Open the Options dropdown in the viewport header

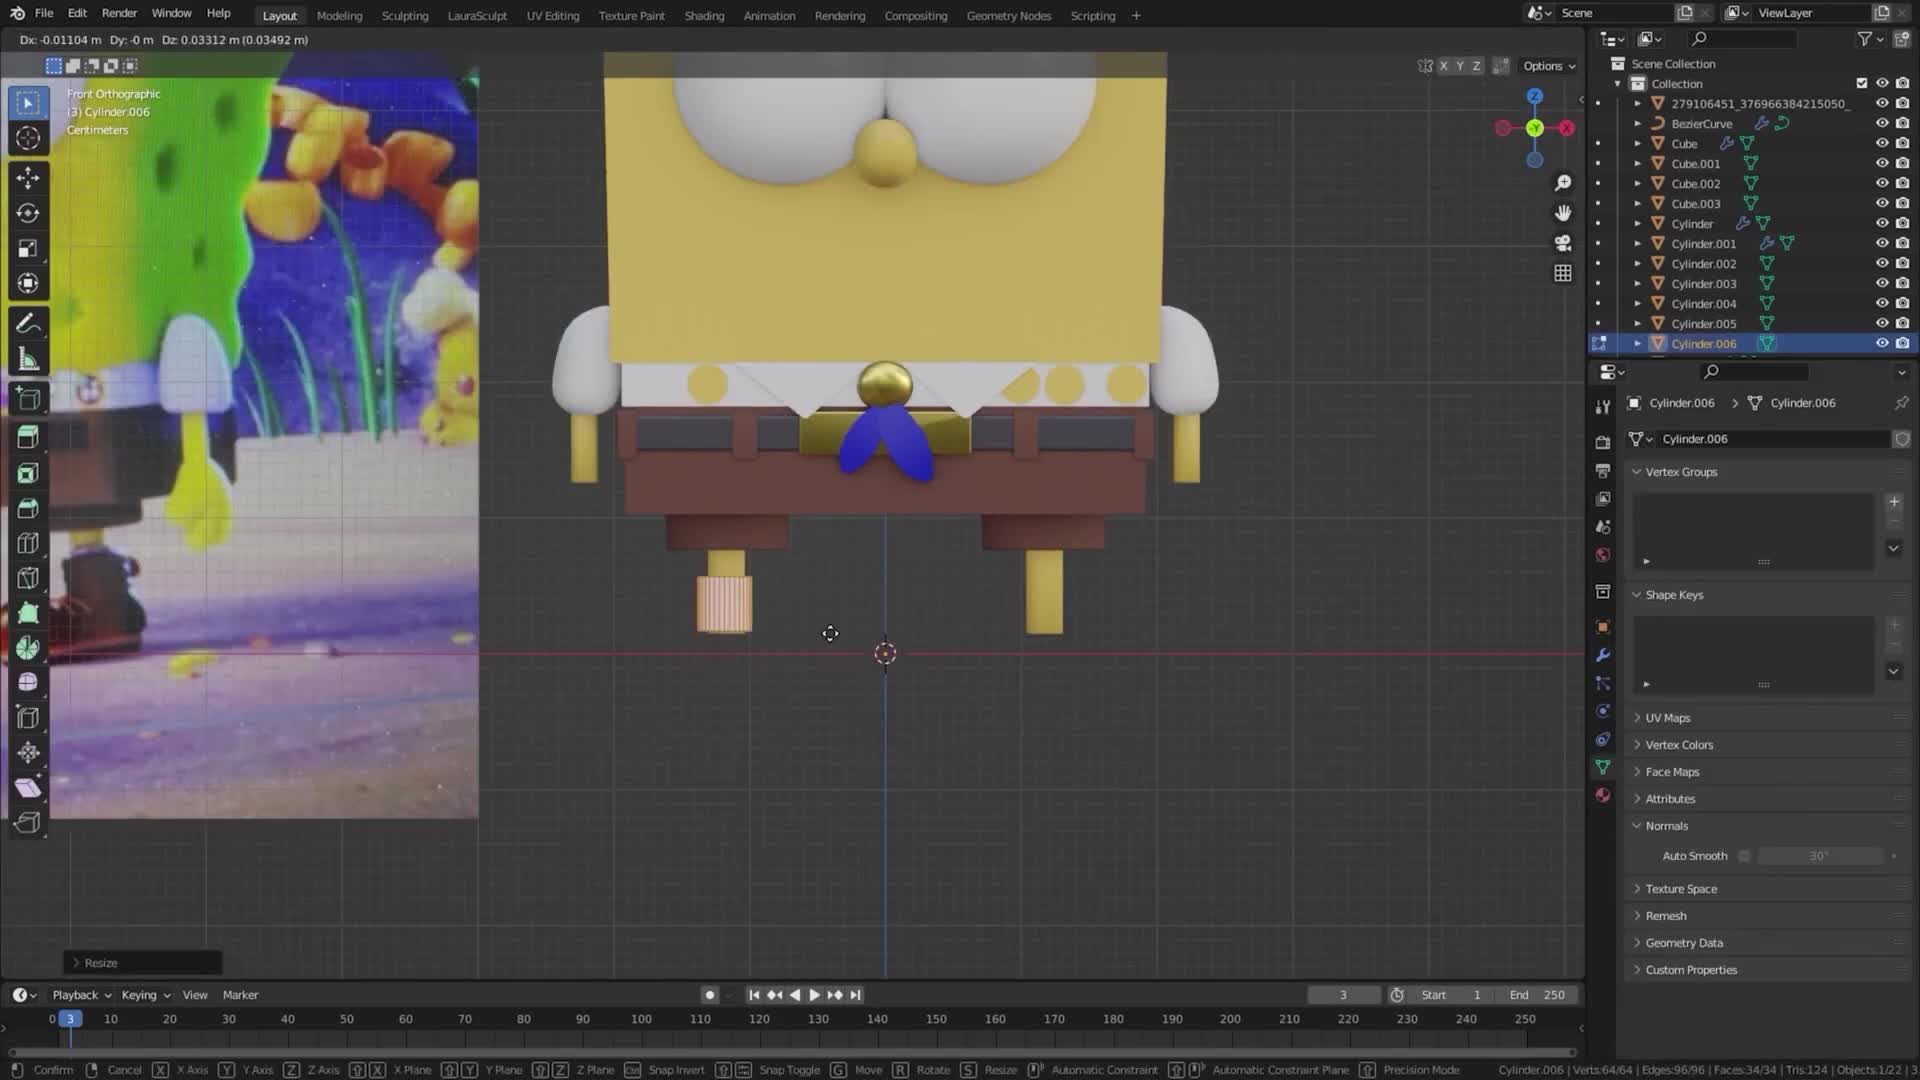coord(1548,65)
